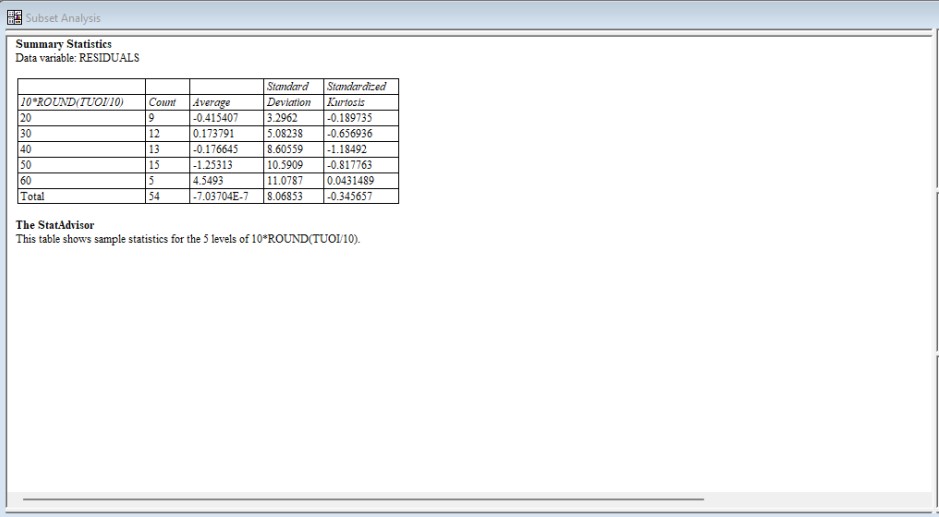This screenshot has width=939, height=517.
Task: Select the Average column header
Action: (x=211, y=102)
